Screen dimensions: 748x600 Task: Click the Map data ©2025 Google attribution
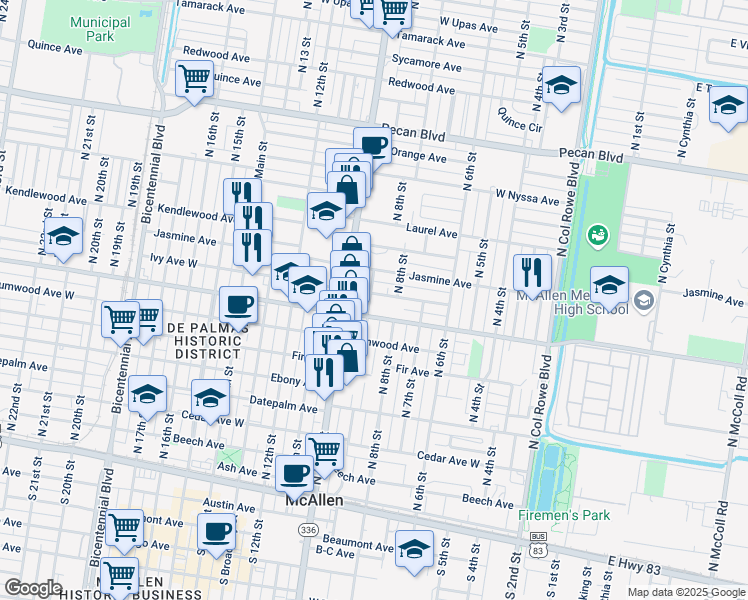tap(686, 593)
